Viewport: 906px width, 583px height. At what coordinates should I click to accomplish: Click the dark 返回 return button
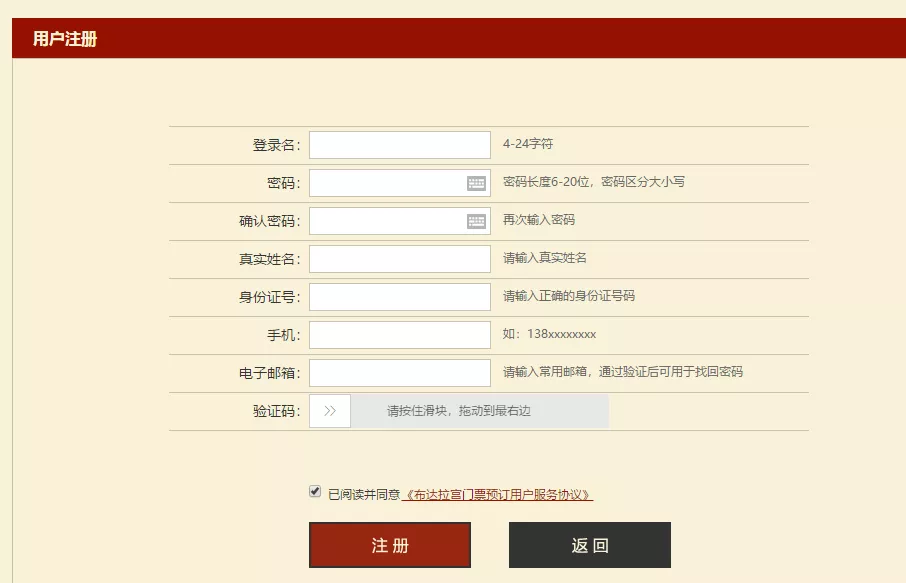(x=590, y=545)
